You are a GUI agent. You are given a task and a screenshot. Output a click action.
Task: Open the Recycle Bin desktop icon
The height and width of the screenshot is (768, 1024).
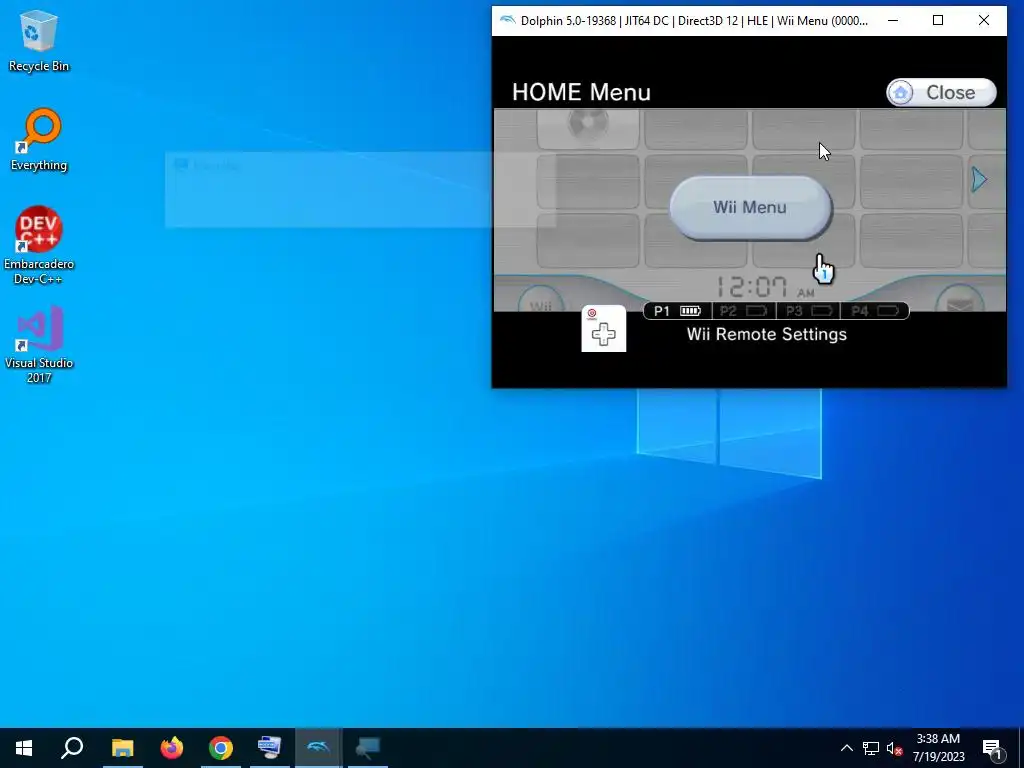coord(39,41)
